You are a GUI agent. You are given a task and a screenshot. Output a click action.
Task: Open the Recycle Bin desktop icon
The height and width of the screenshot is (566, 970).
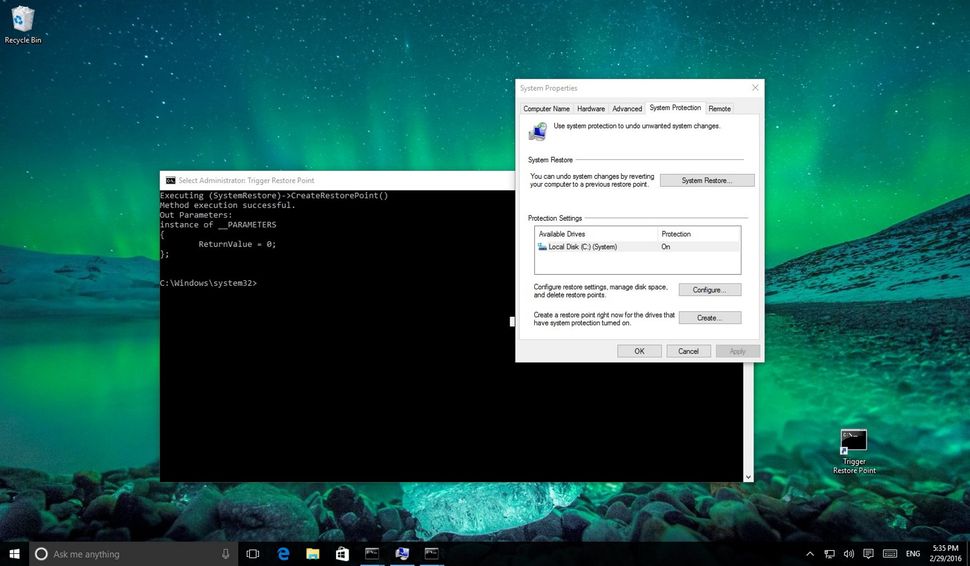coord(23,25)
